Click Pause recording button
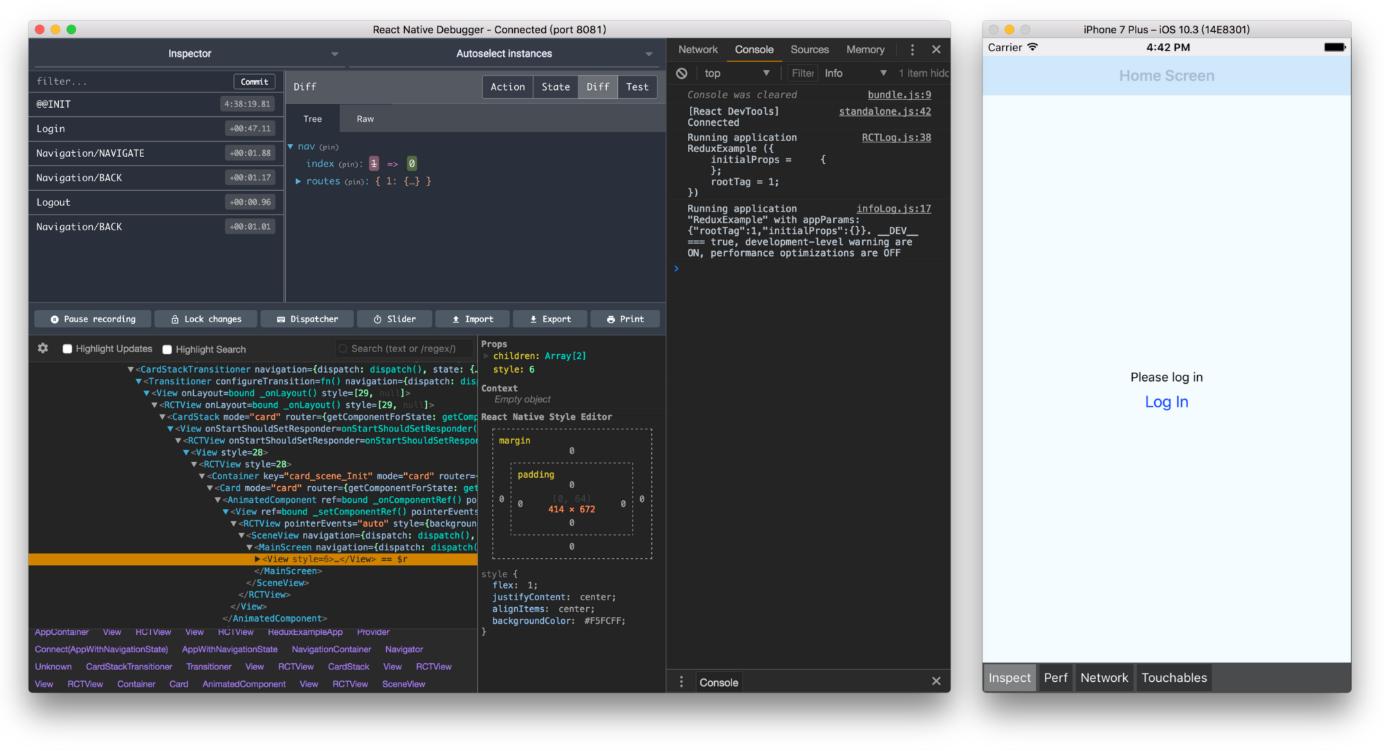Screen dimensions: 1384x751 pos(93,319)
